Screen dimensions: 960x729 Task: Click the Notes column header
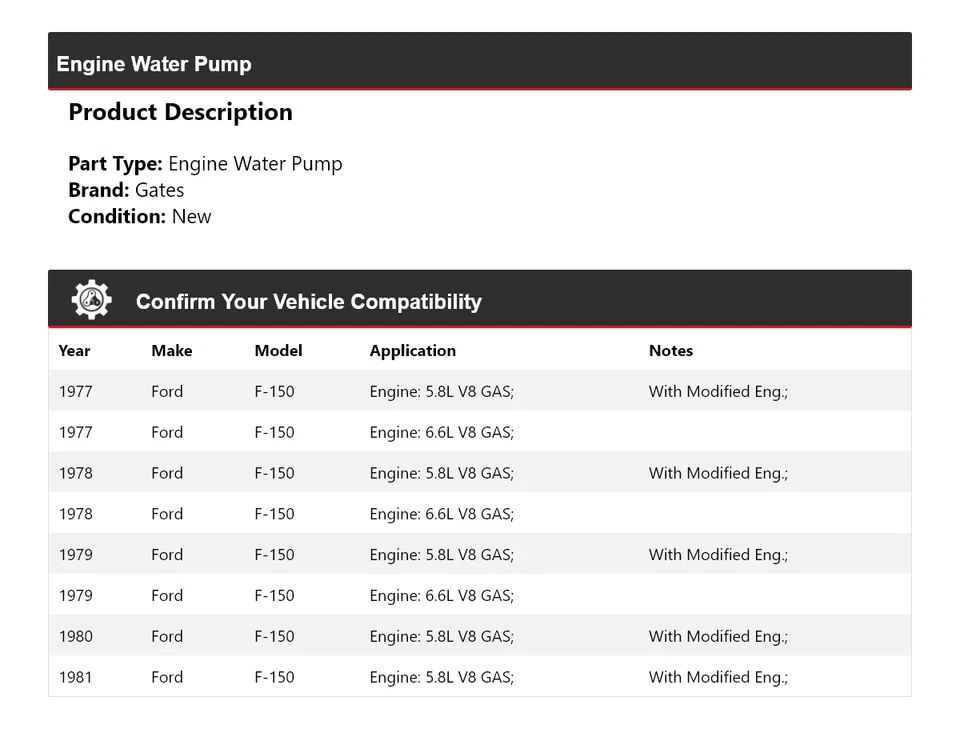click(670, 351)
